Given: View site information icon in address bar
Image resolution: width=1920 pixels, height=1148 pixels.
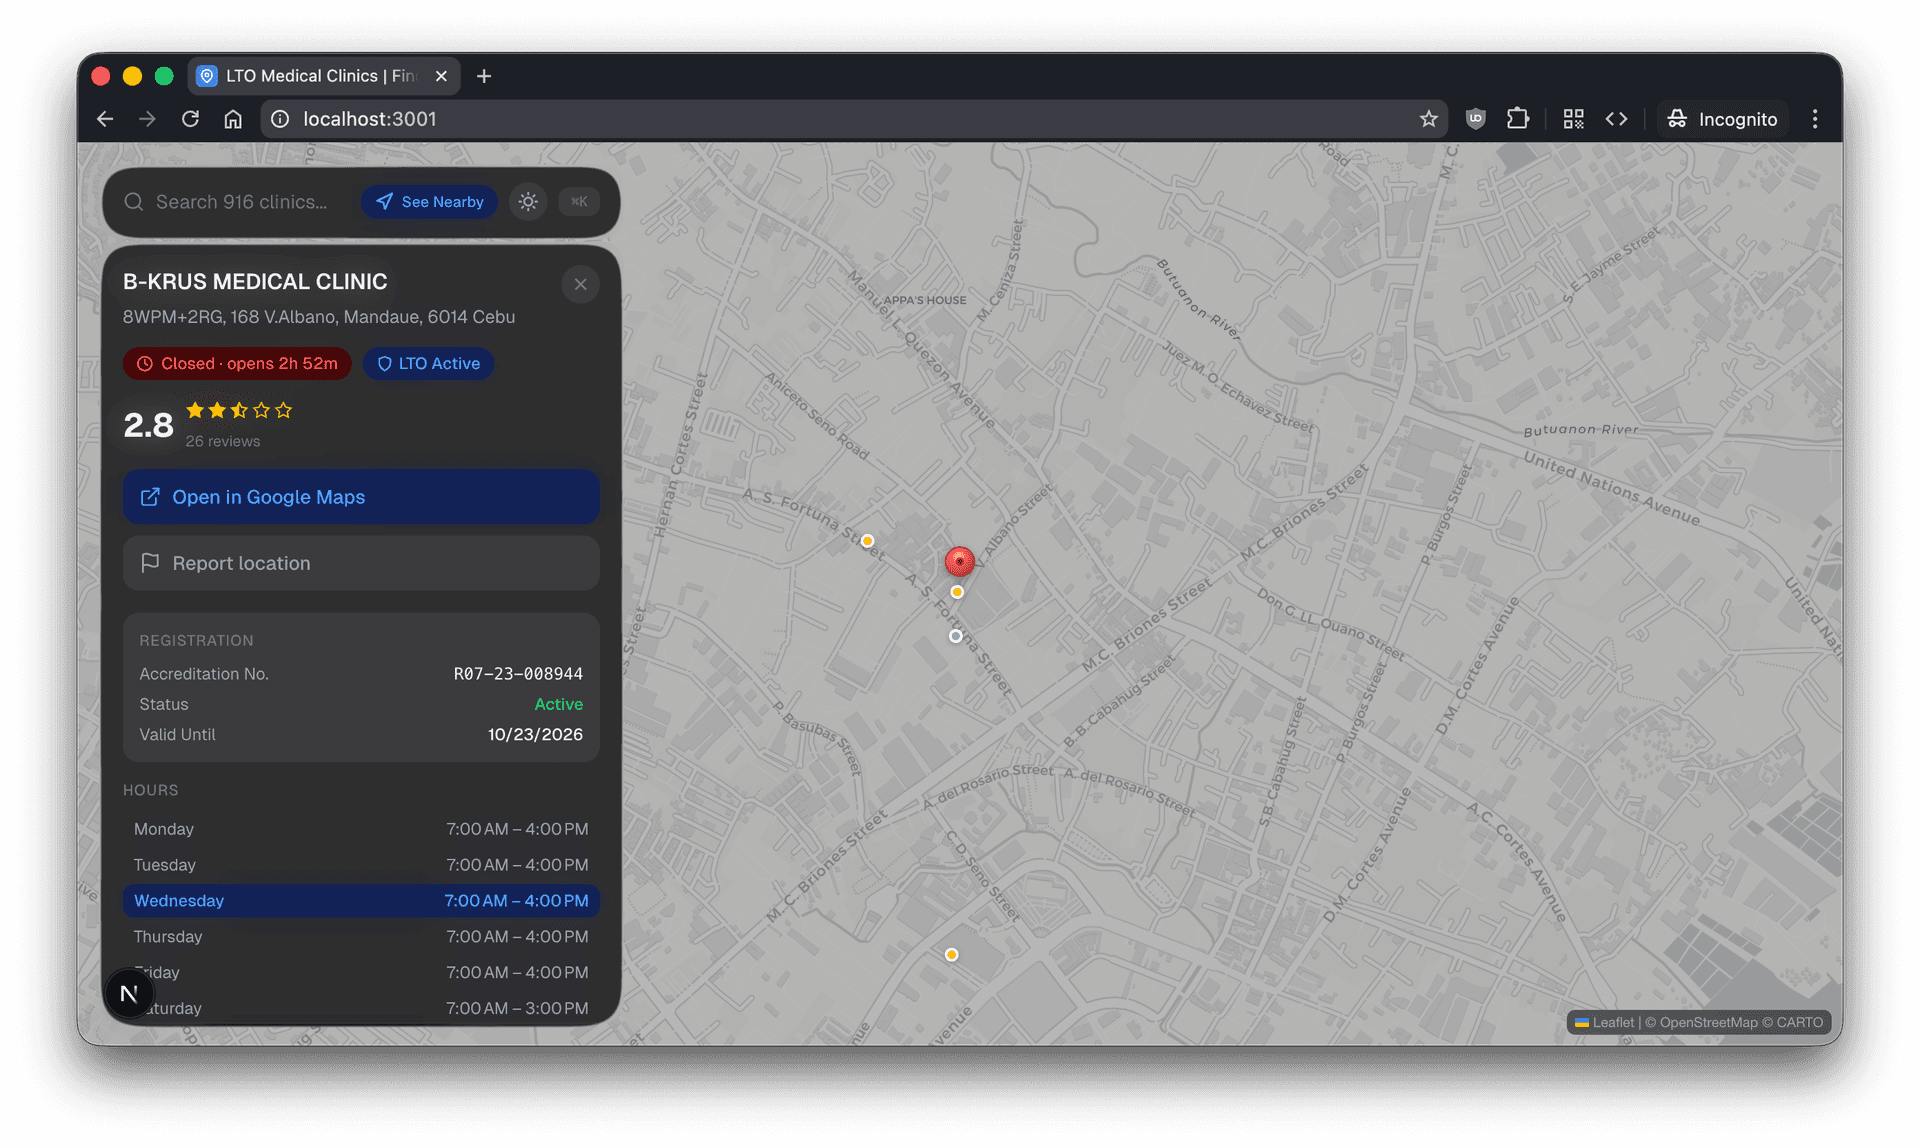Looking at the screenshot, I should [x=281, y=119].
